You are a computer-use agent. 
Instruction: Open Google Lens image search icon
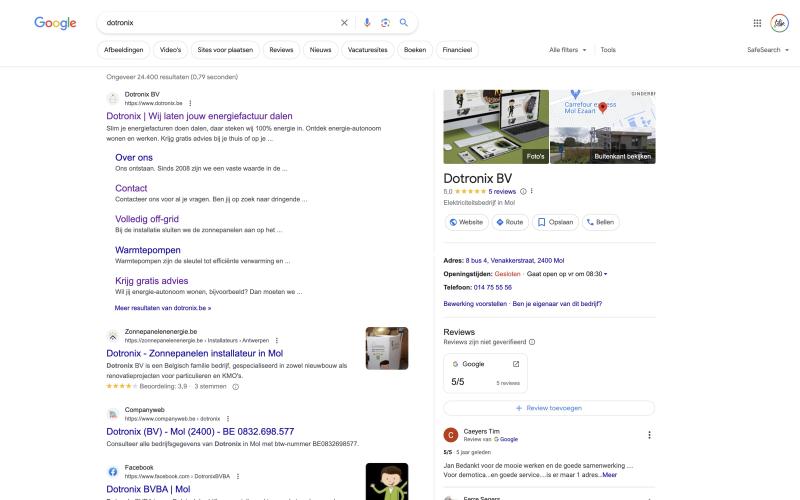coord(385,22)
